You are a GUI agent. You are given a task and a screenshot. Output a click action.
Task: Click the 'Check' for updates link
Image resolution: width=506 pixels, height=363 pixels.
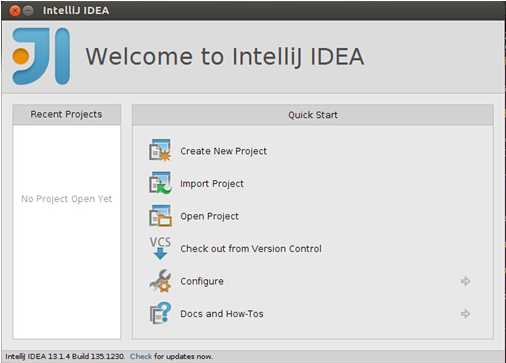141,356
